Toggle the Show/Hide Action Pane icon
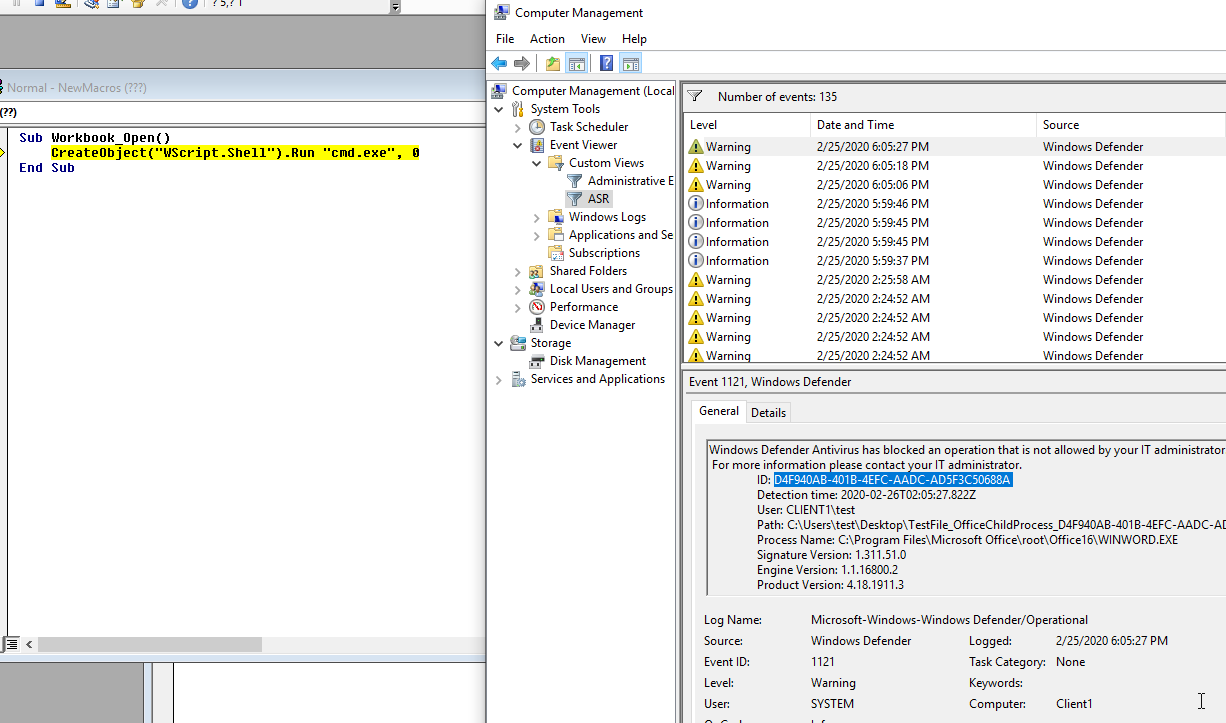This screenshot has width=1226, height=723. pyautogui.click(x=630, y=64)
